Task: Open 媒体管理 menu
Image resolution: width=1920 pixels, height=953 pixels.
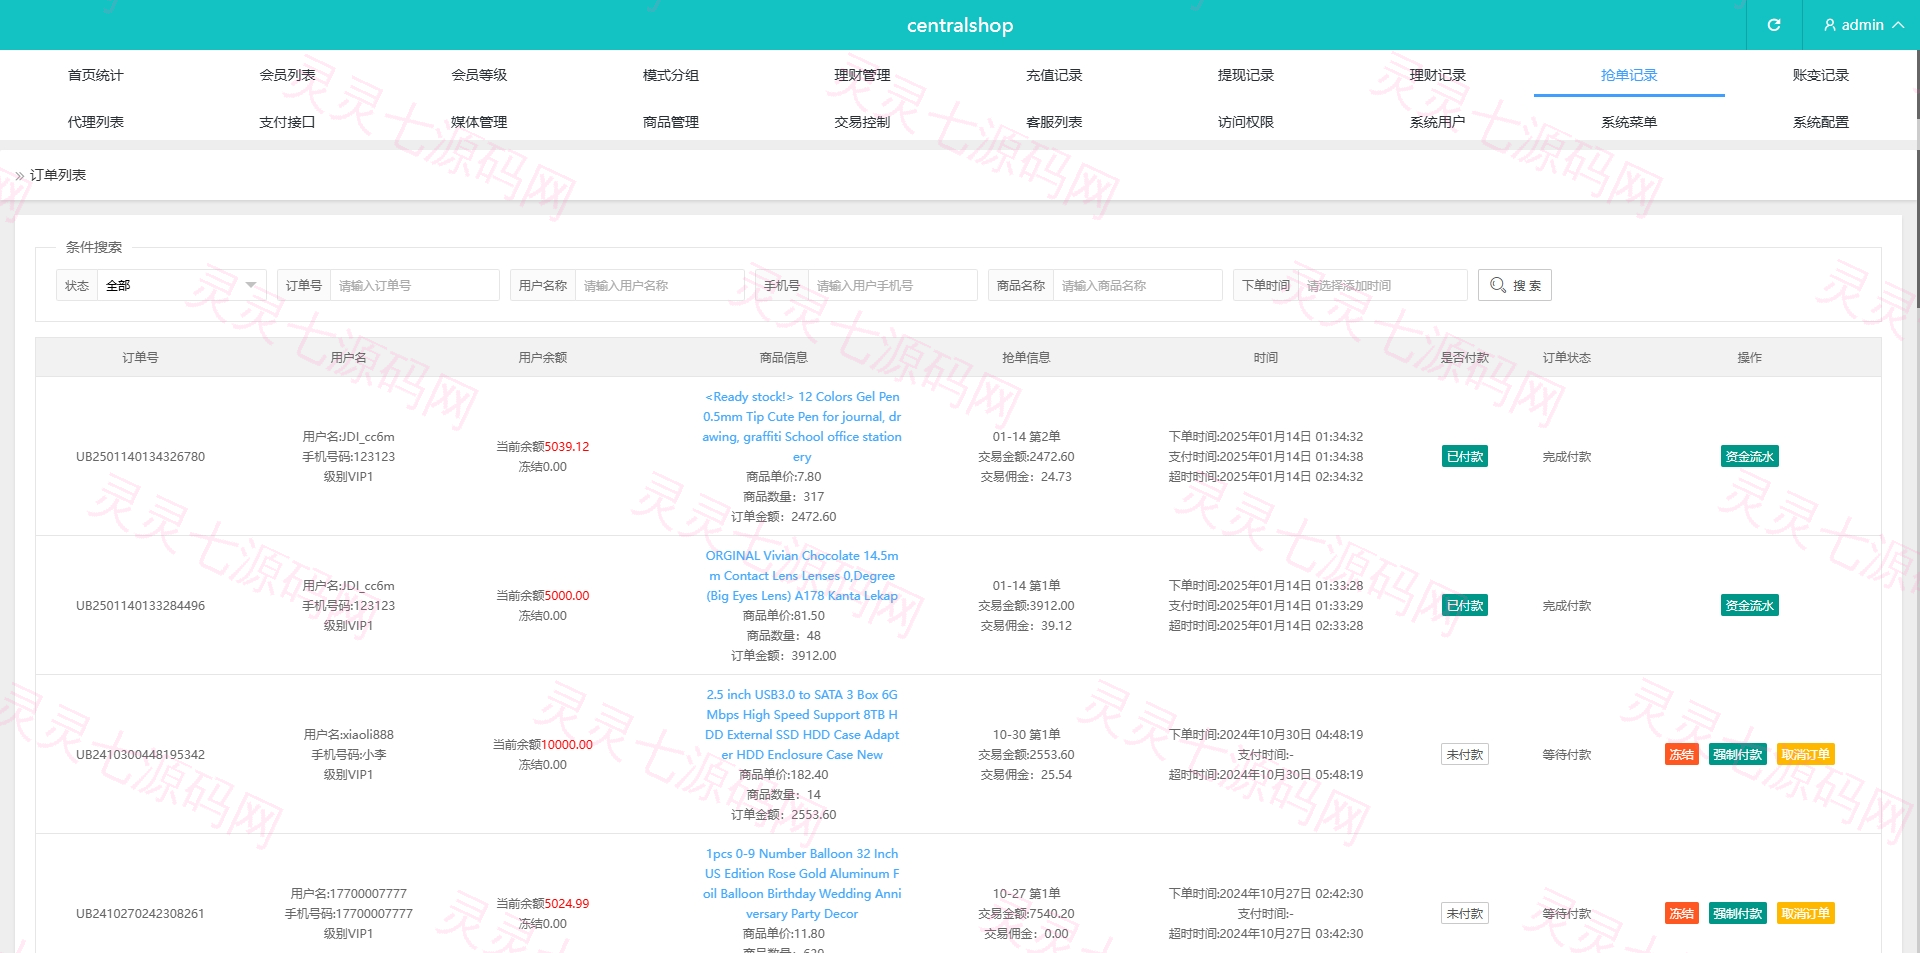Action: point(479,122)
